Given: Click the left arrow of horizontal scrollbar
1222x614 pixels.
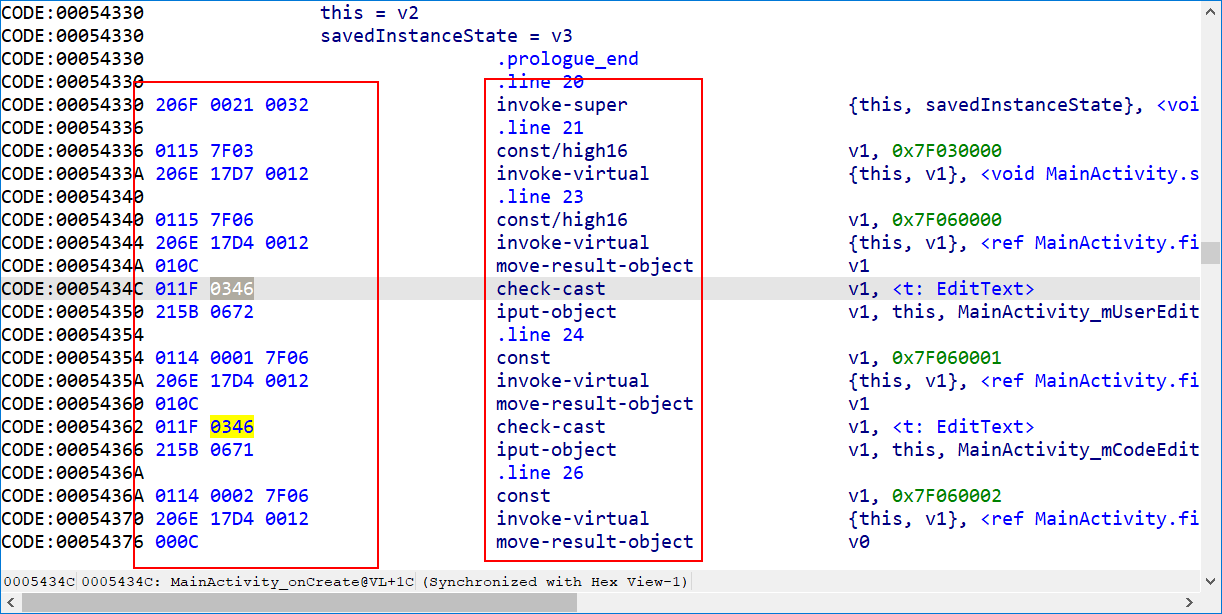Looking at the screenshot, I should click(x=10, y=602).
